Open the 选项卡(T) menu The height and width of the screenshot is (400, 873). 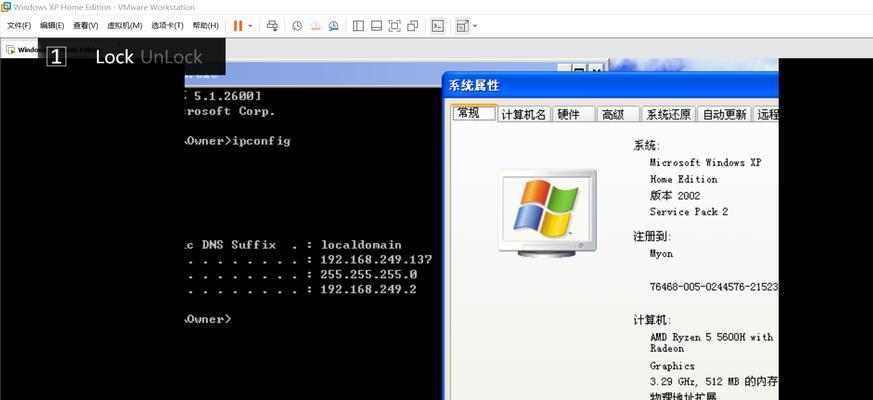coord(167,26)
